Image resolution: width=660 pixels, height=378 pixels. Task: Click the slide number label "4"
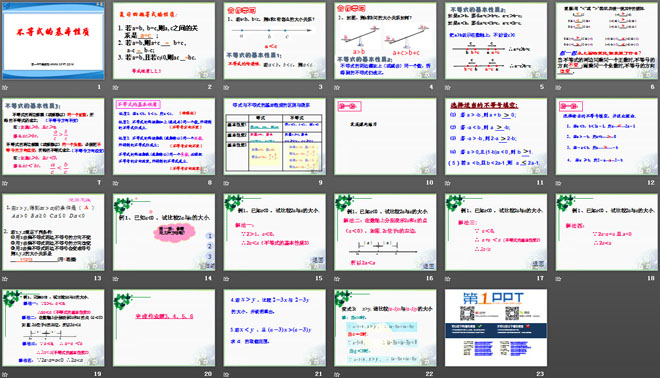[431, 87]
